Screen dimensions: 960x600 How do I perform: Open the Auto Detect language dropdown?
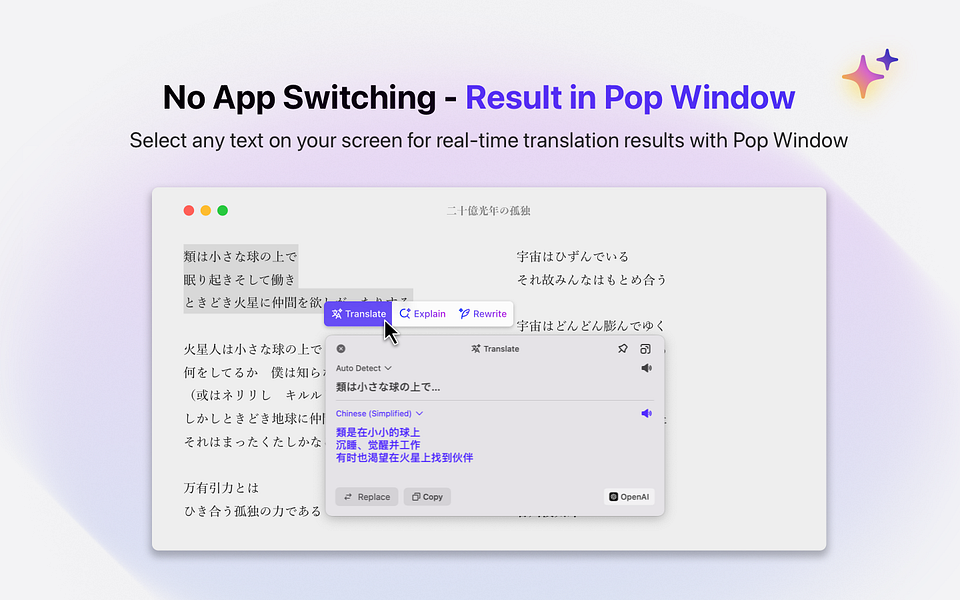pos(363,368)
